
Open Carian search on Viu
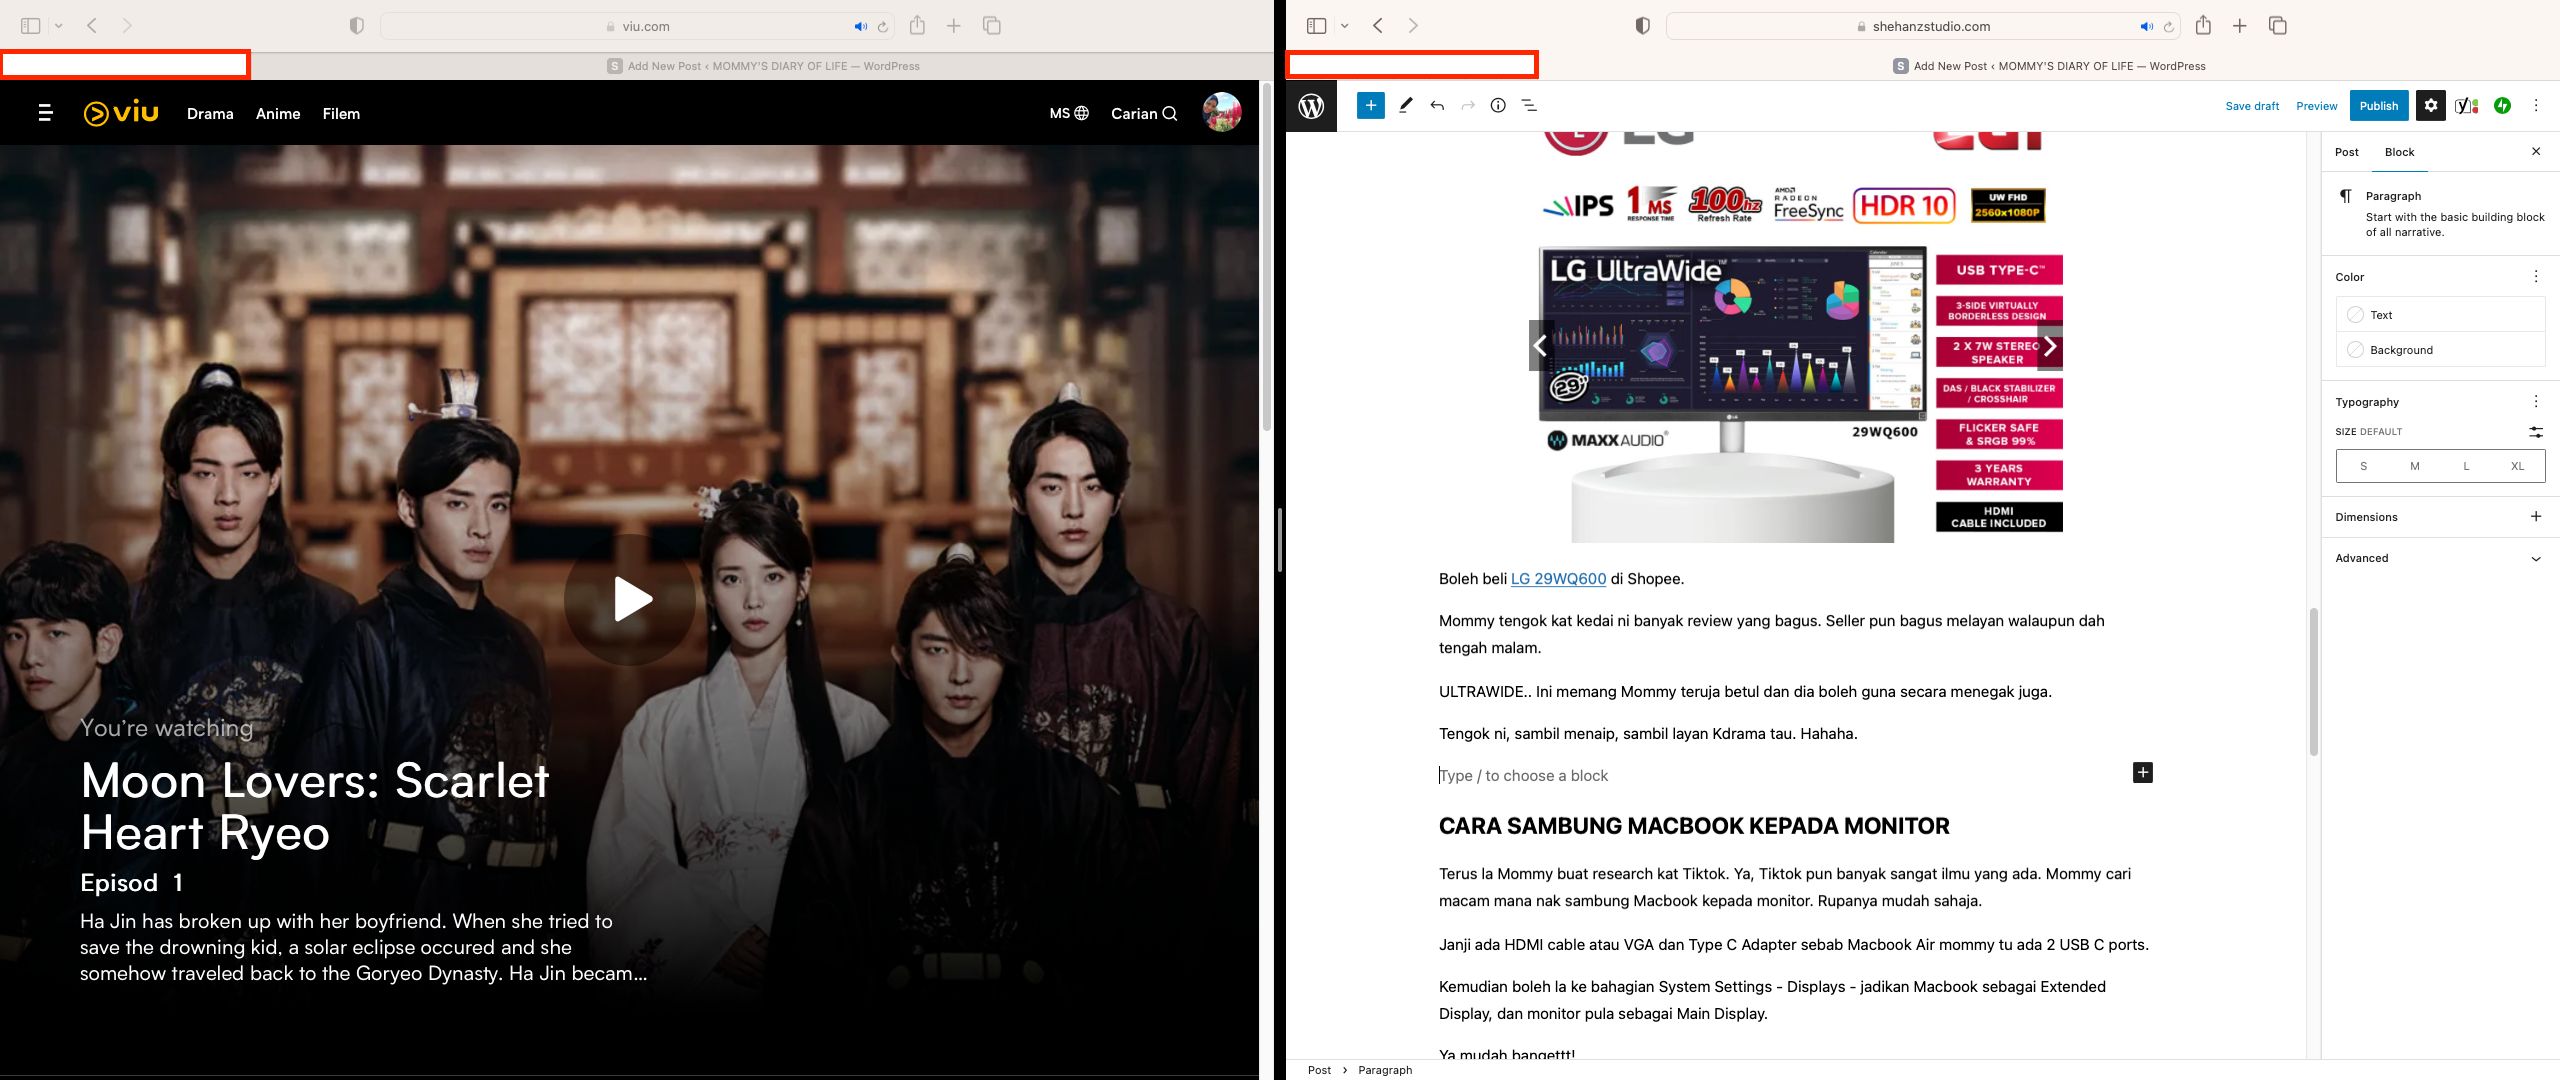1144,114
